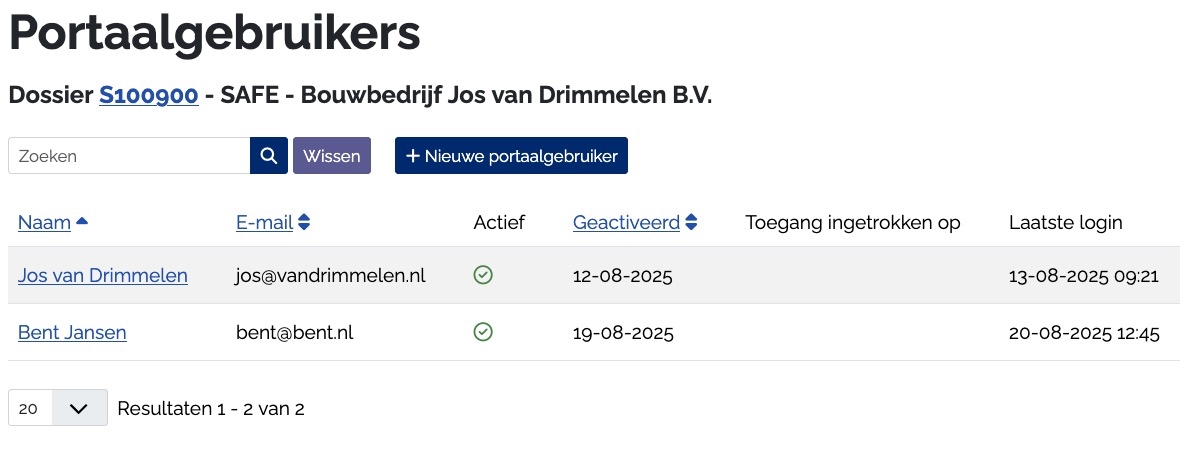Screen dimensions: 1180x451
Task: Click active checkmark icon for Bent Jansen
Action: tap(483, 332)
